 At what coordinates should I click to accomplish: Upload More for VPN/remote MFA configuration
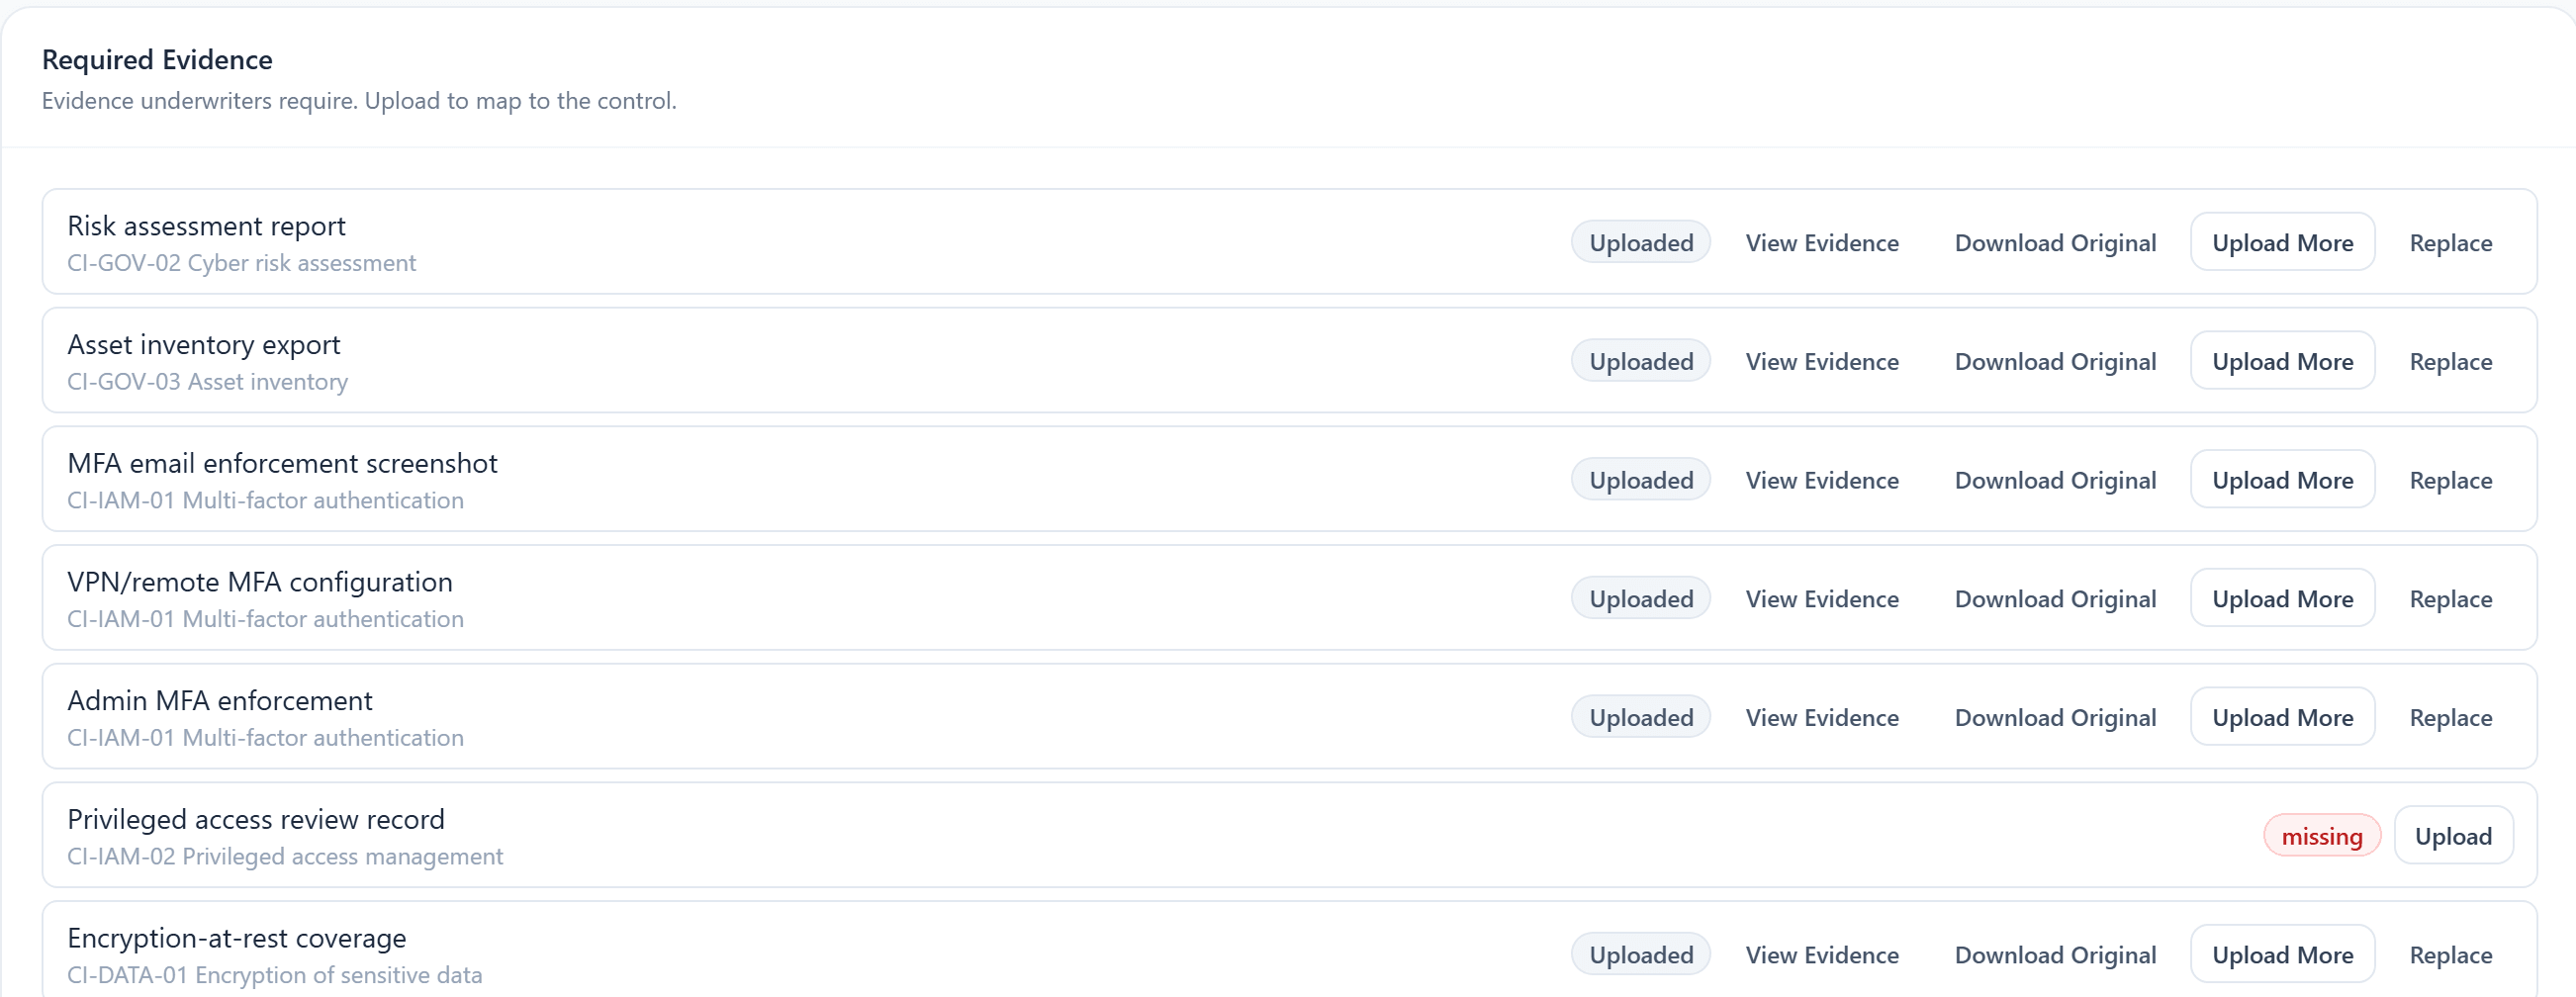pos(2282,599)
